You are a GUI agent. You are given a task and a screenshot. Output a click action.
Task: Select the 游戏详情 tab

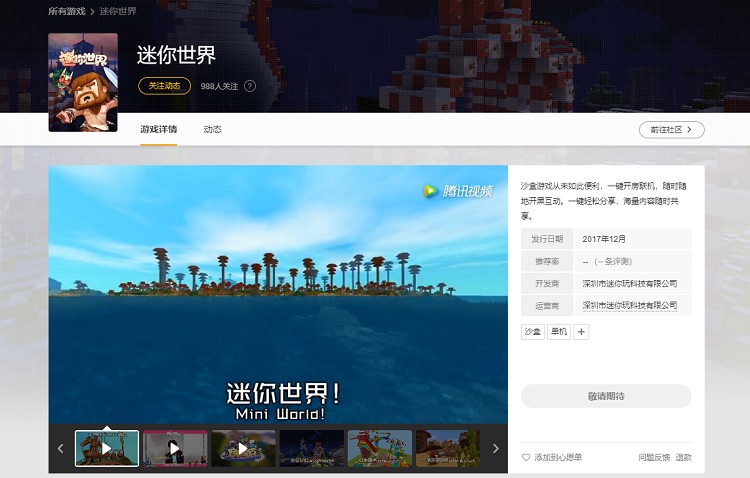coord(159,129)
